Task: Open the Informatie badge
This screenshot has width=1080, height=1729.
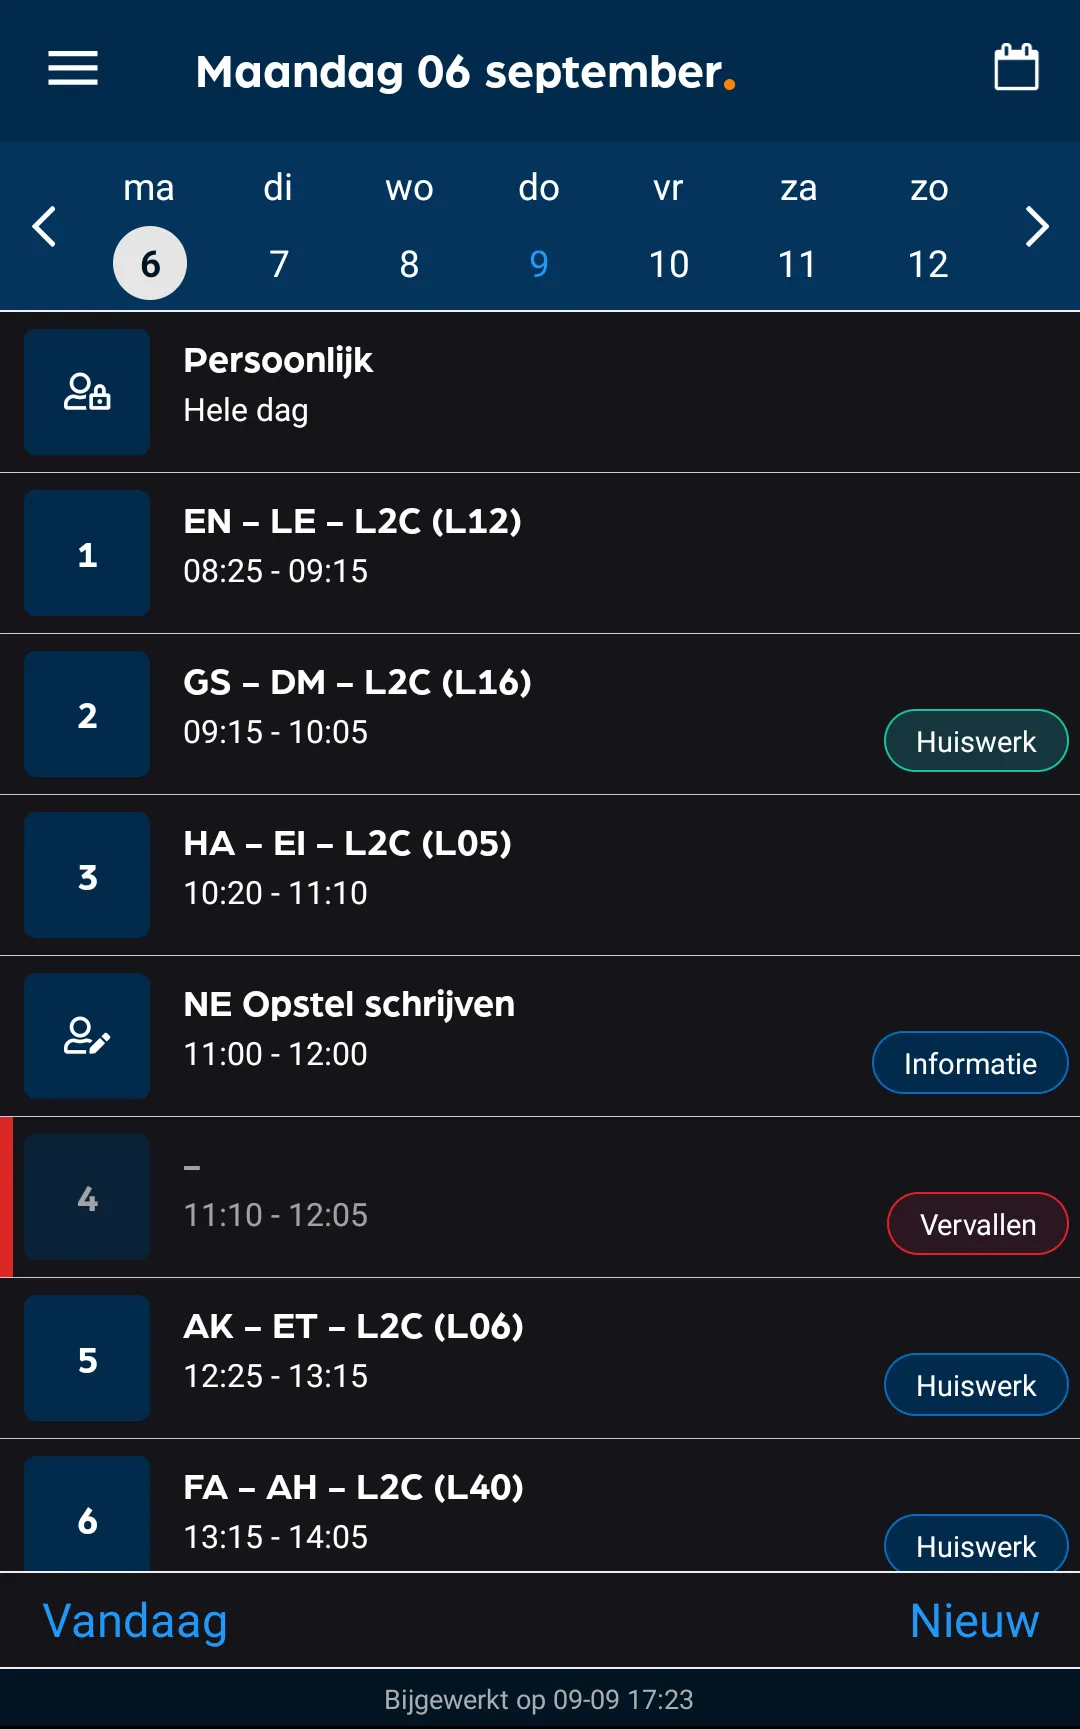Action: [969, 1062]
